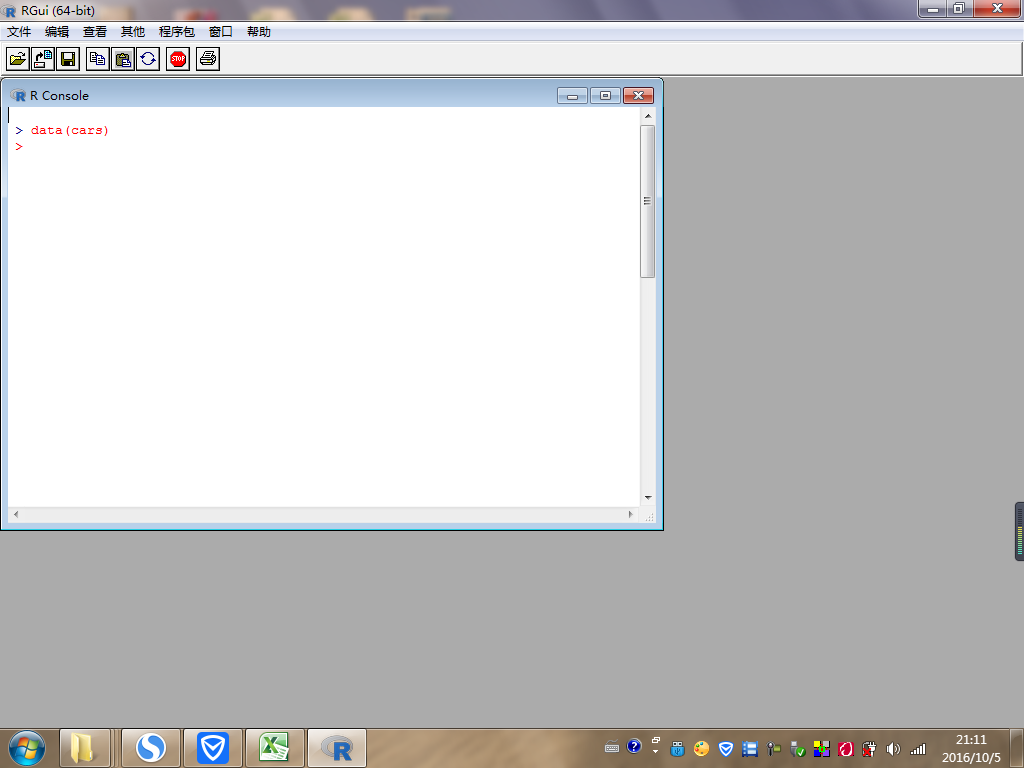Click the R taskbar button
Screen dimensions: 1024x768
pos(337,748)
